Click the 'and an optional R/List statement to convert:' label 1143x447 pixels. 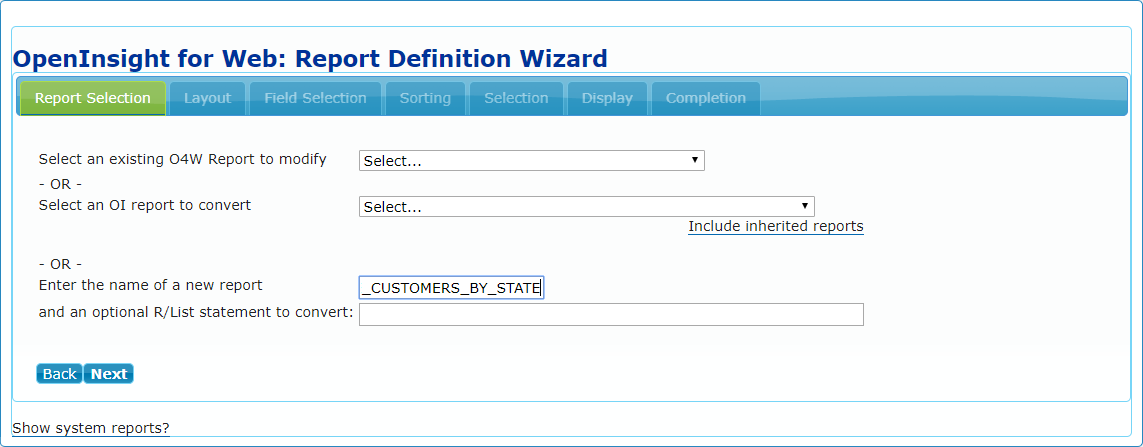(x=195, y=314)
